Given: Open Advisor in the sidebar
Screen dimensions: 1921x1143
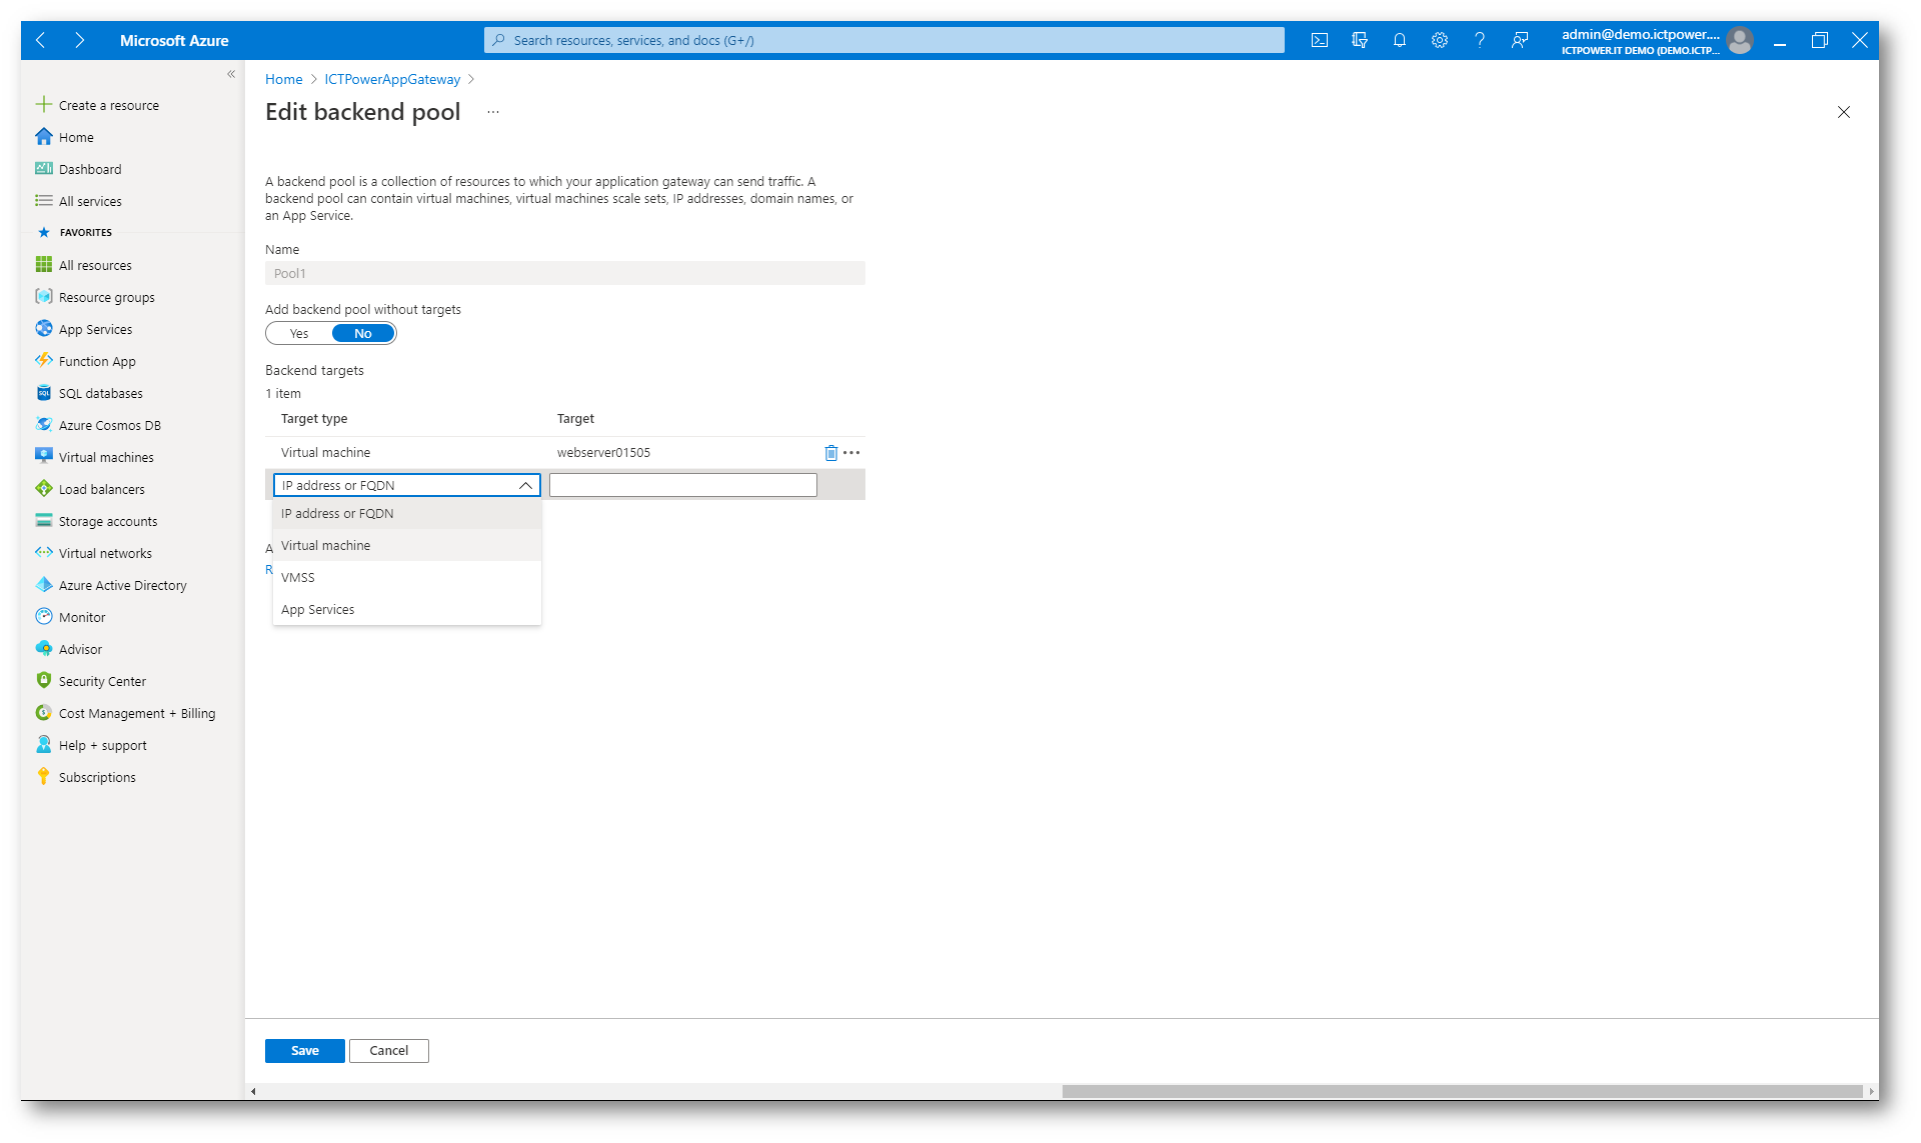Looking at the screenshot, I should pyautogui.click(x=80, y=649).
